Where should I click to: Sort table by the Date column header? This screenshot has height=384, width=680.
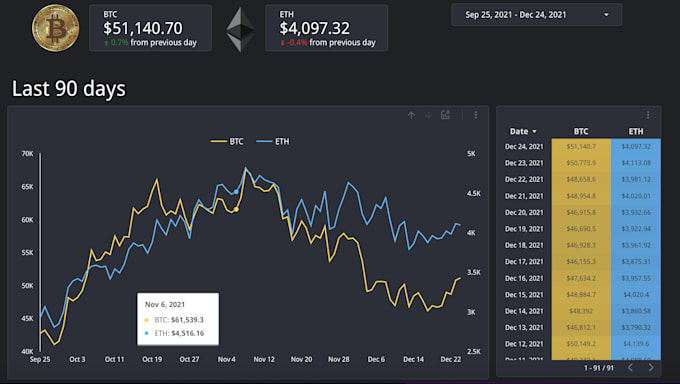pyautogui.click(x=523, y=131)
